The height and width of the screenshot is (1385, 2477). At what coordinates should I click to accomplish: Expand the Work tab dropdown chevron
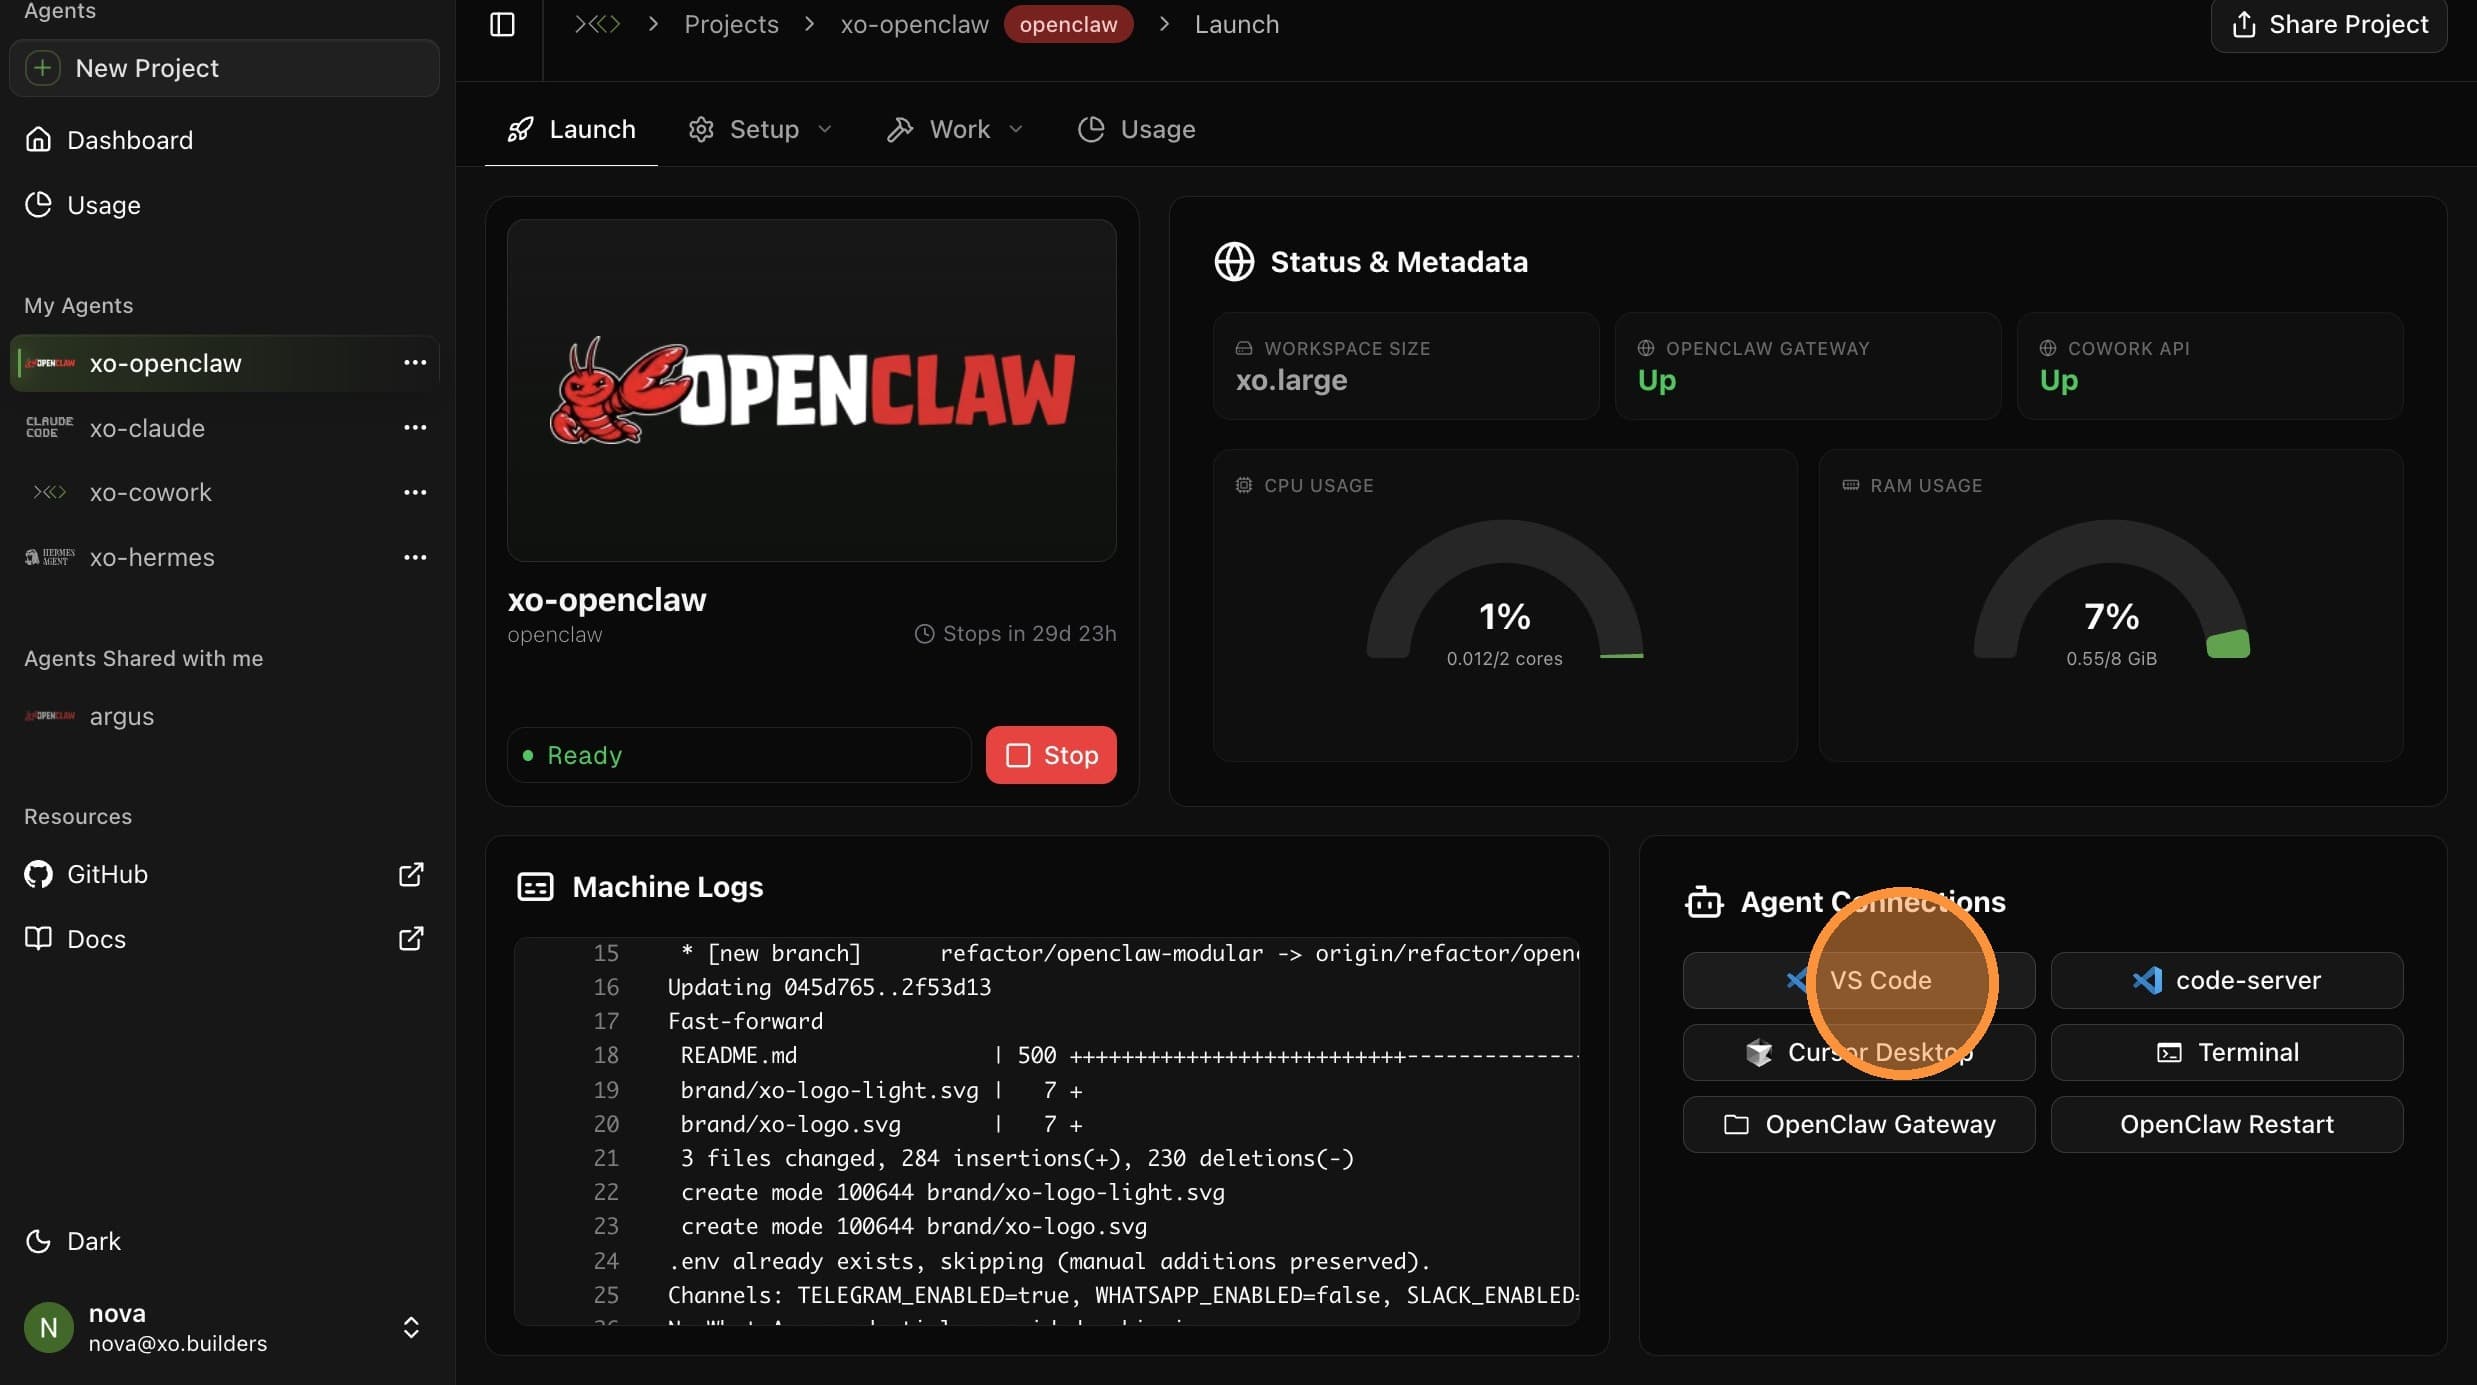pyautogui.click(x=1016, y=129)
